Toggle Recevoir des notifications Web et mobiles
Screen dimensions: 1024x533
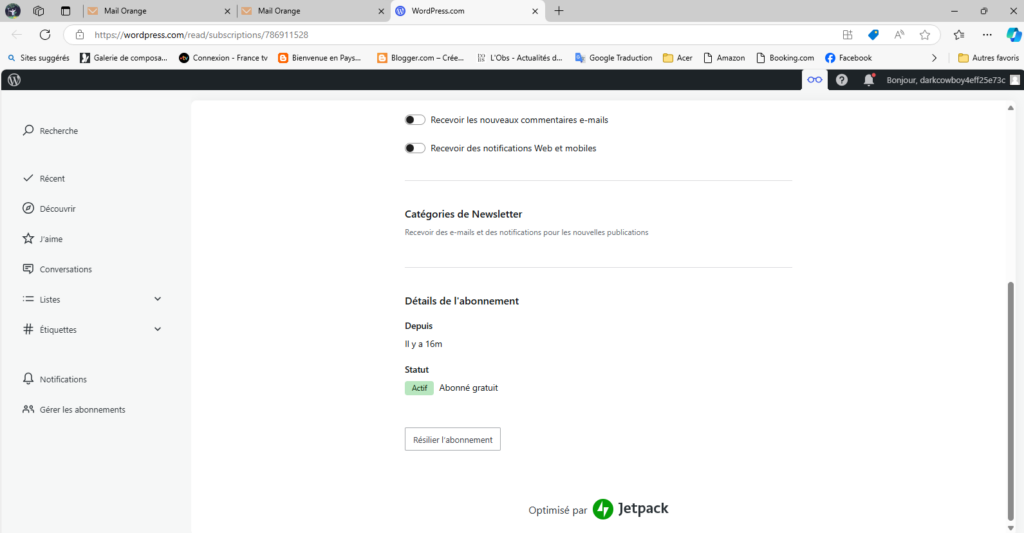[x=415, y=148]
